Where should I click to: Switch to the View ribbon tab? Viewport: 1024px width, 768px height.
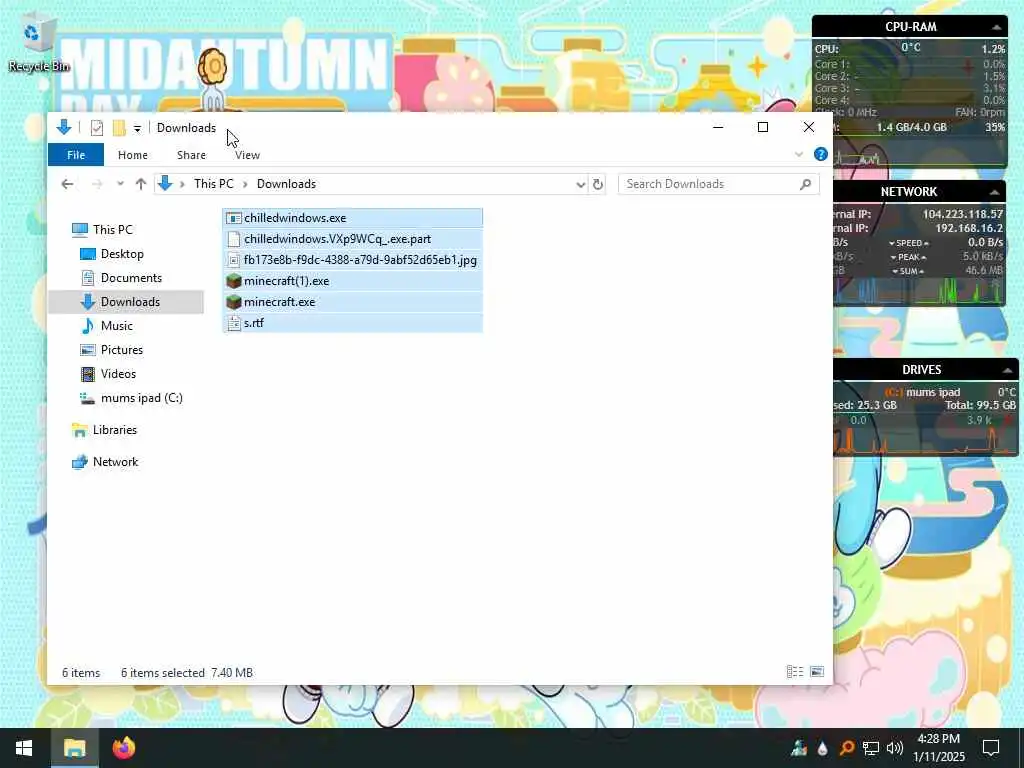(x=248, y=155)
